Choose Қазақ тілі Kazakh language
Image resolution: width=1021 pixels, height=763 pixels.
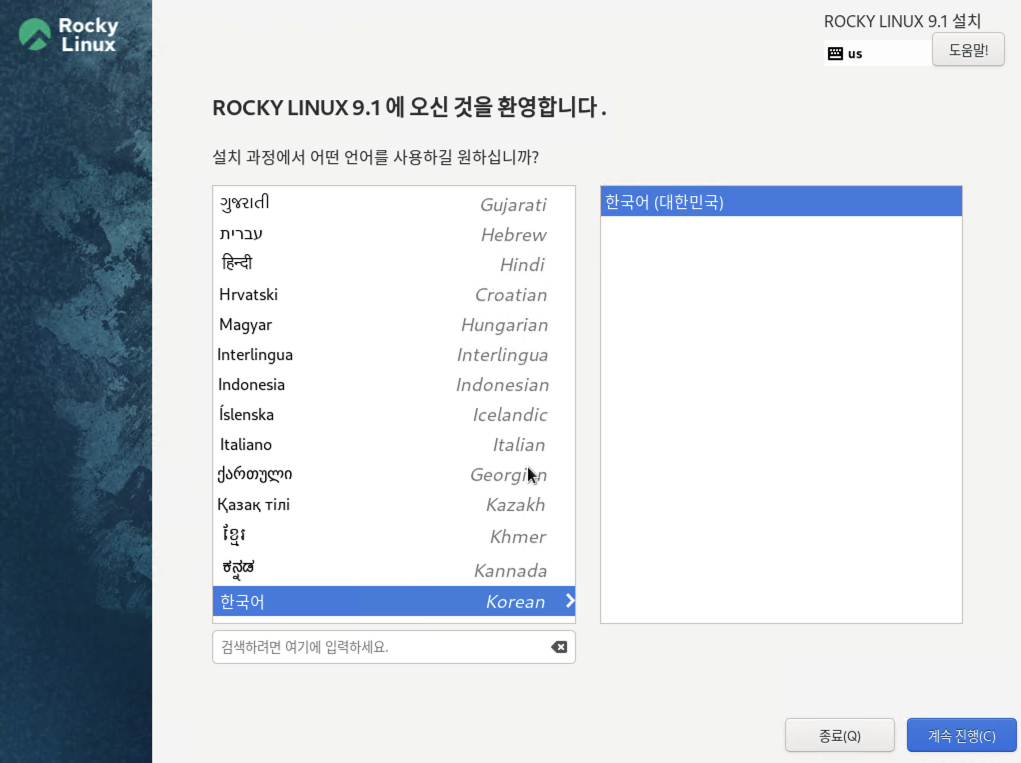click(393, 505)
